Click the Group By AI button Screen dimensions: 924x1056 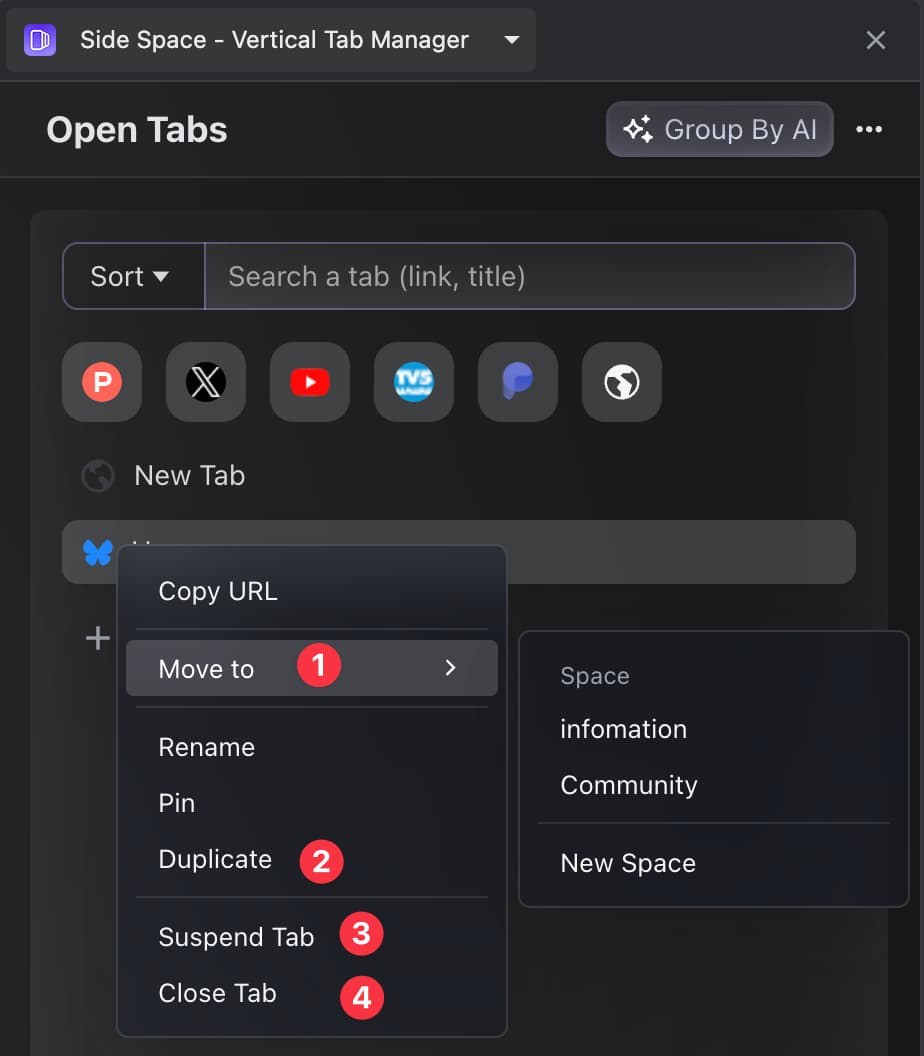pyautogui.click(x=719, y=129)
